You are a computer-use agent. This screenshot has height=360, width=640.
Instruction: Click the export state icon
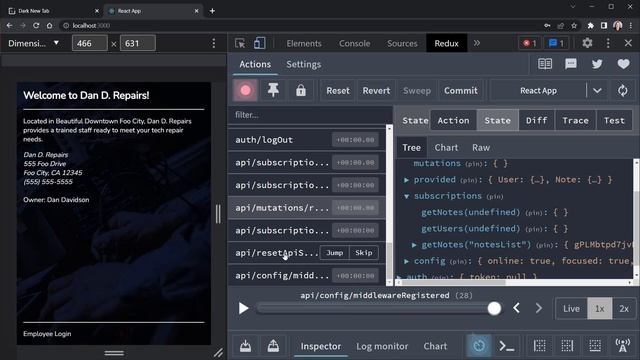[x=273, y=346]
